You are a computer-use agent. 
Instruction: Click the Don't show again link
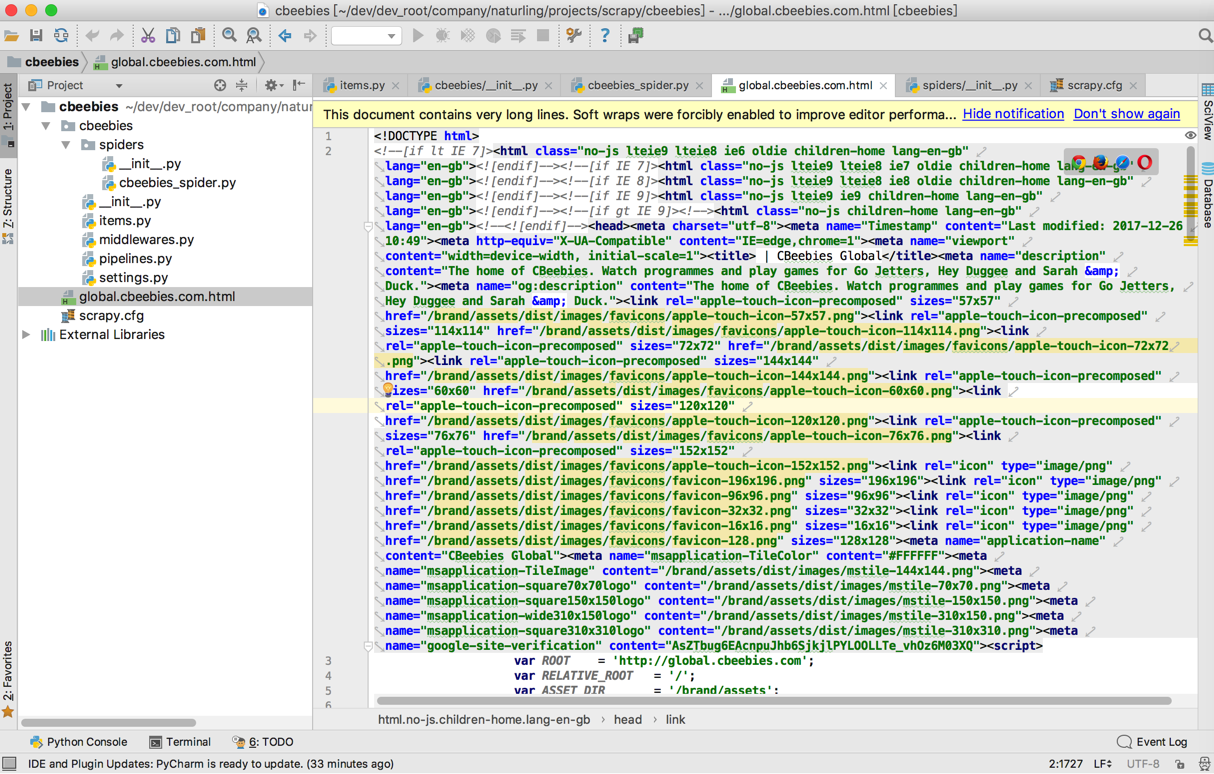click(1126, 114)
